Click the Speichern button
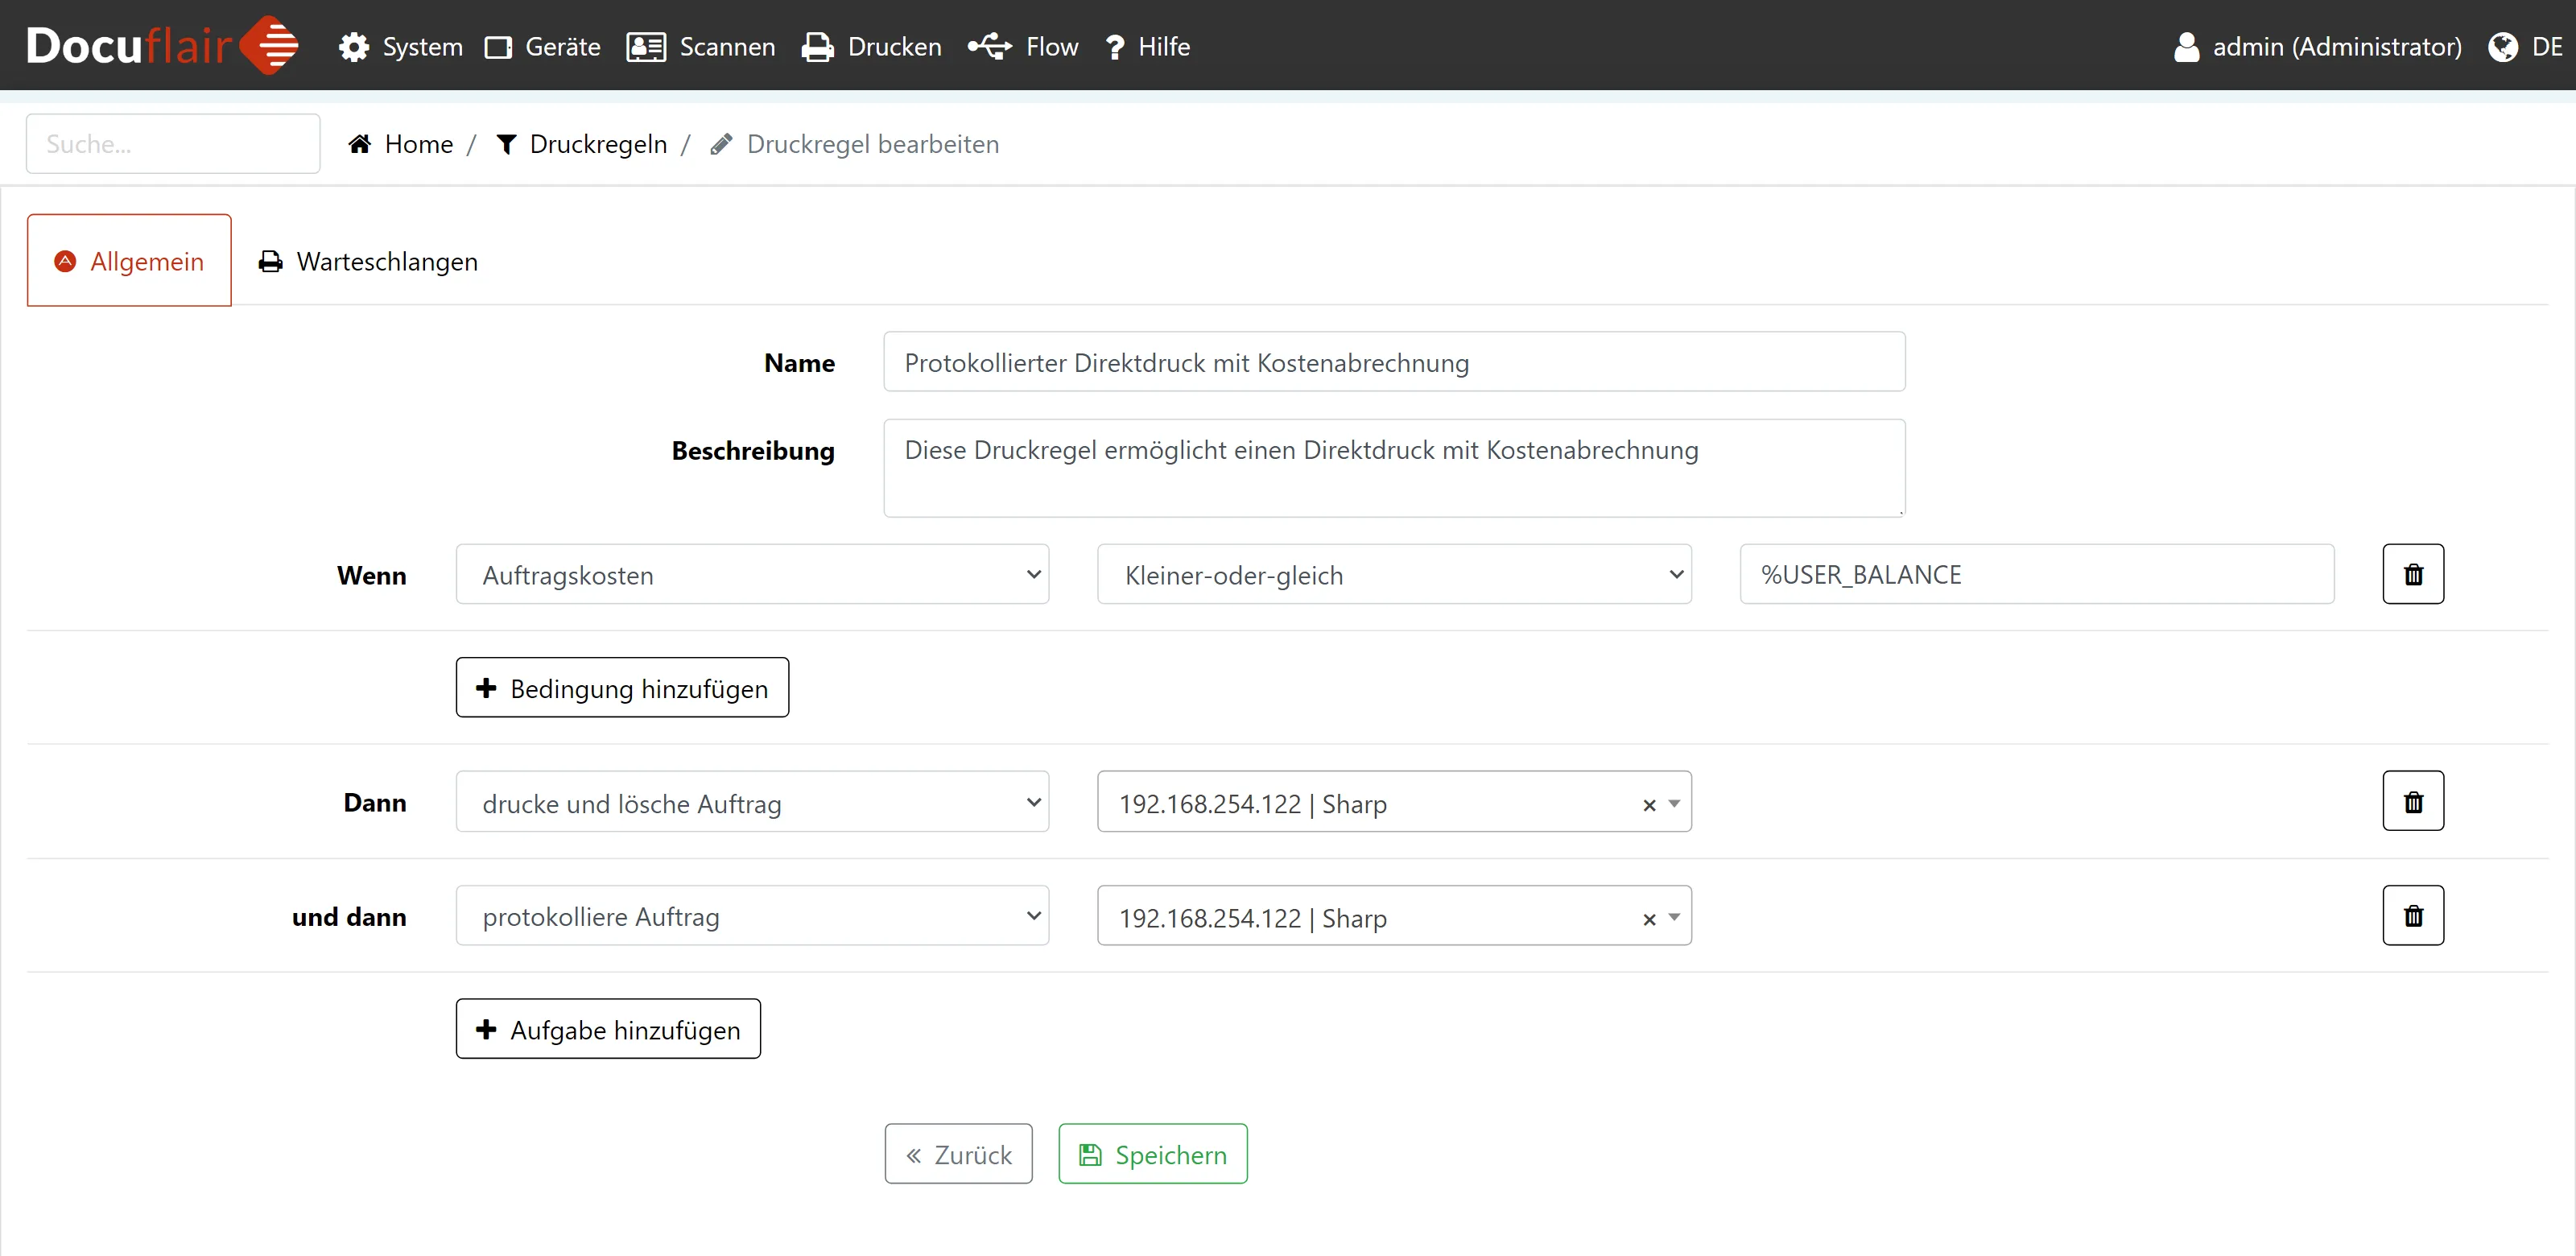The width and height of the screenshot is (2576, 1256). 1152,1154
